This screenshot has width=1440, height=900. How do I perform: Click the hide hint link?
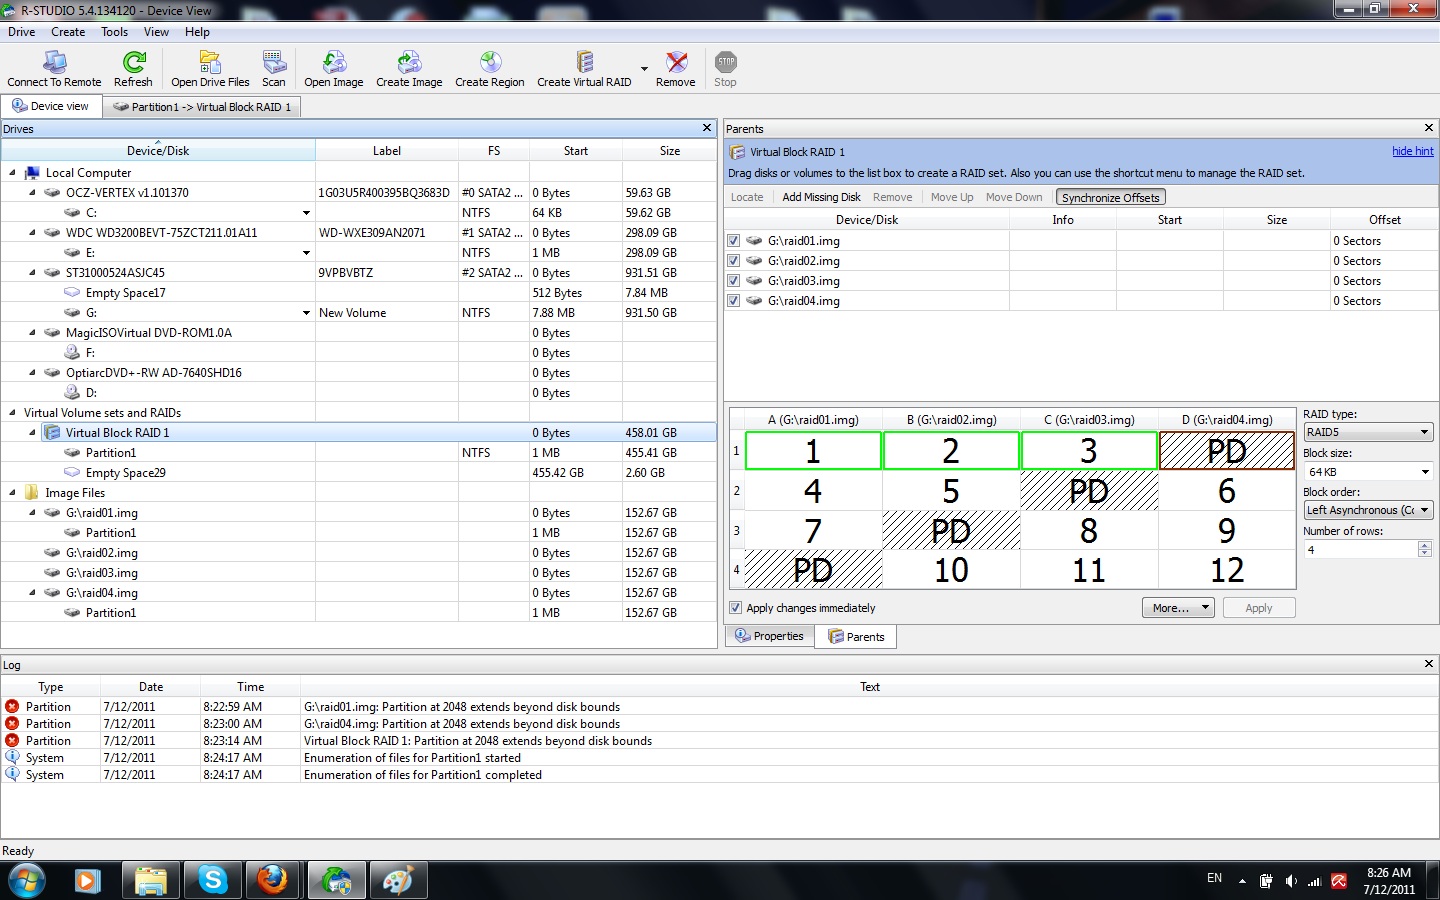pos(1412,151)
